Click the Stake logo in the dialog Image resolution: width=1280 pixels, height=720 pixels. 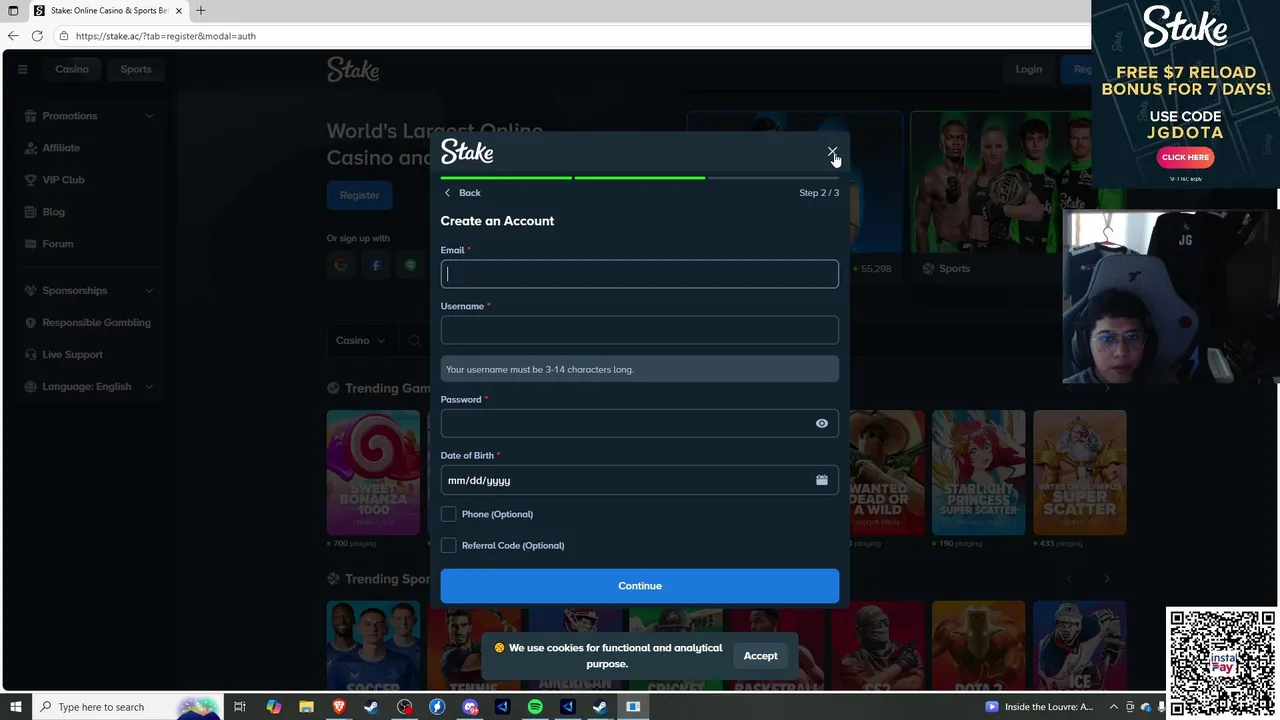coord(467,152)
